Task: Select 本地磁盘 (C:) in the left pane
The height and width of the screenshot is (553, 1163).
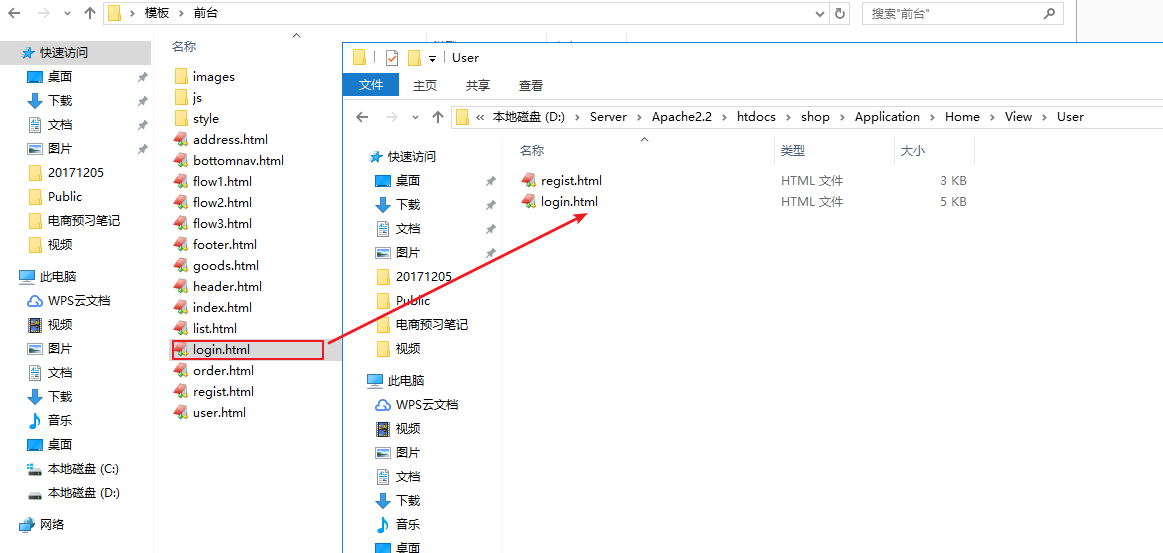Action: 83,469
